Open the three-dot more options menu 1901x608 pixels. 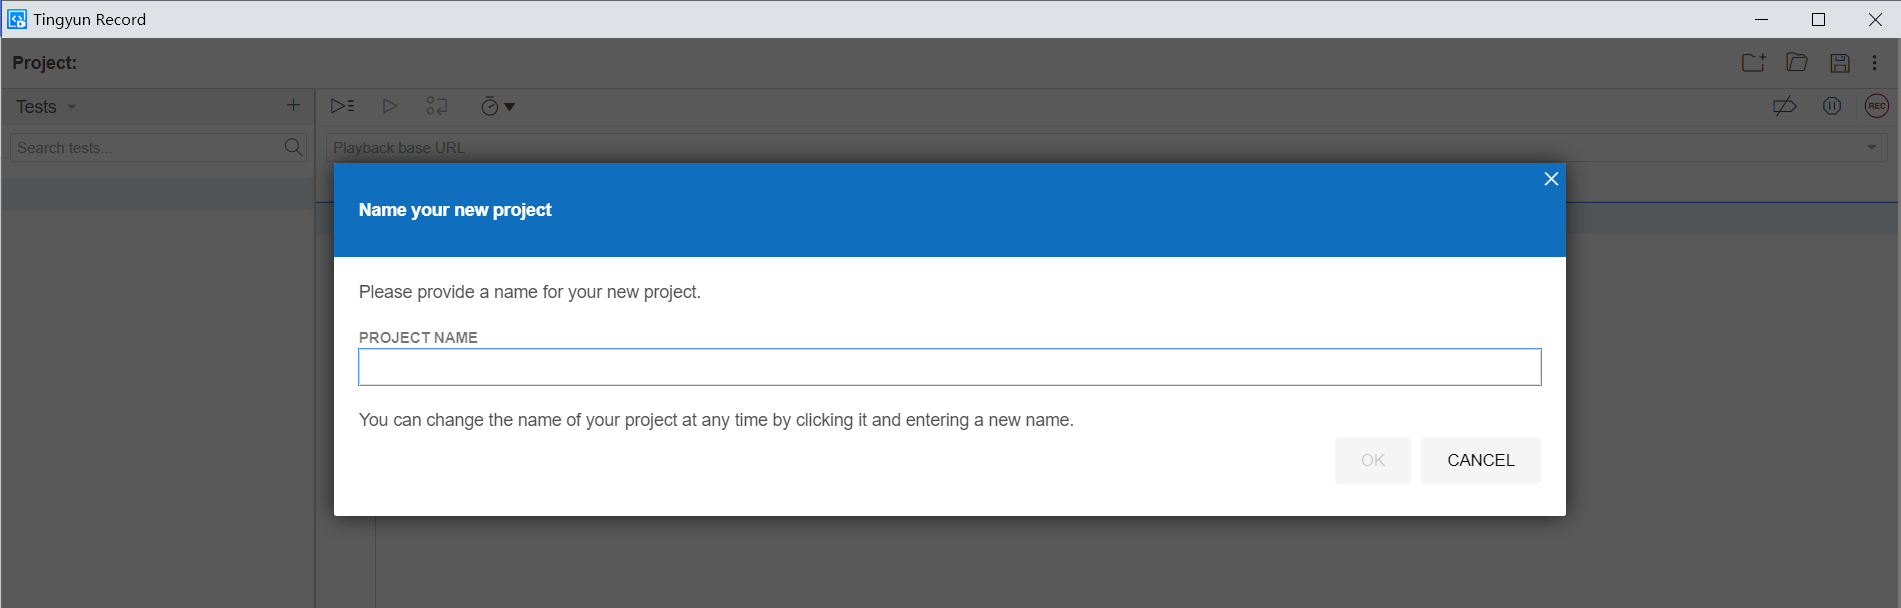(1874, 63)
